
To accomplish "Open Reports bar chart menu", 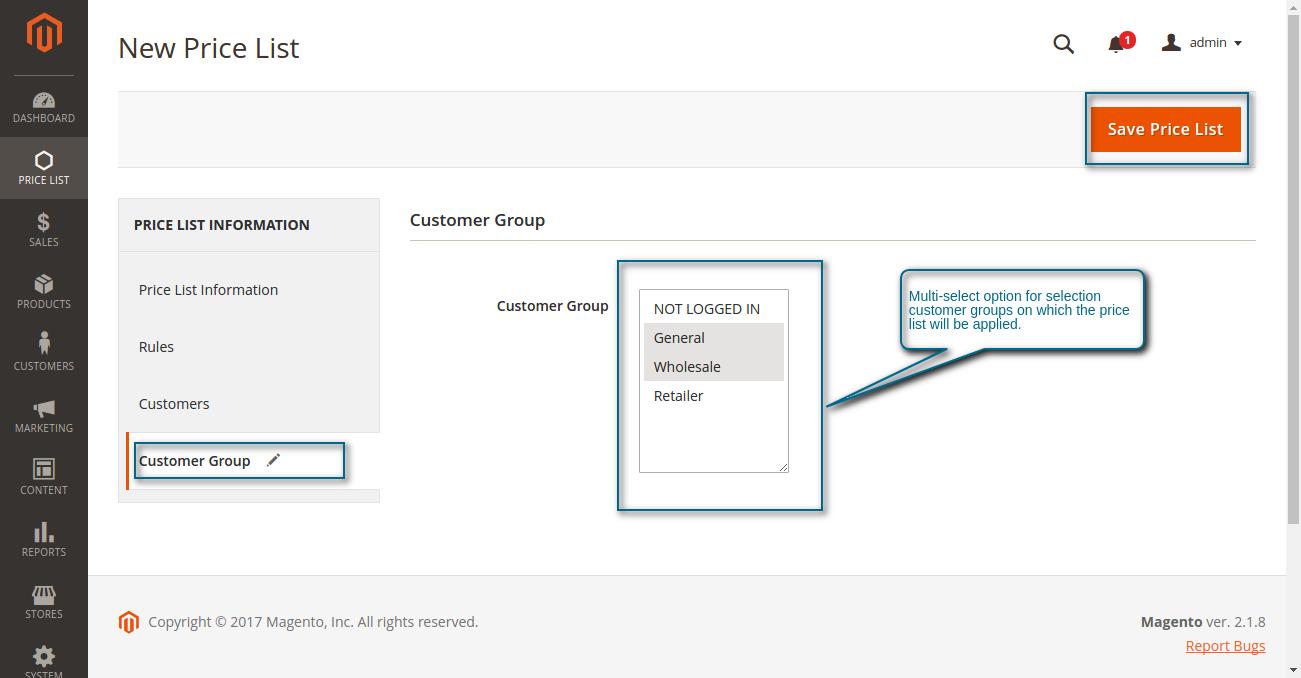I will (43, 539).
